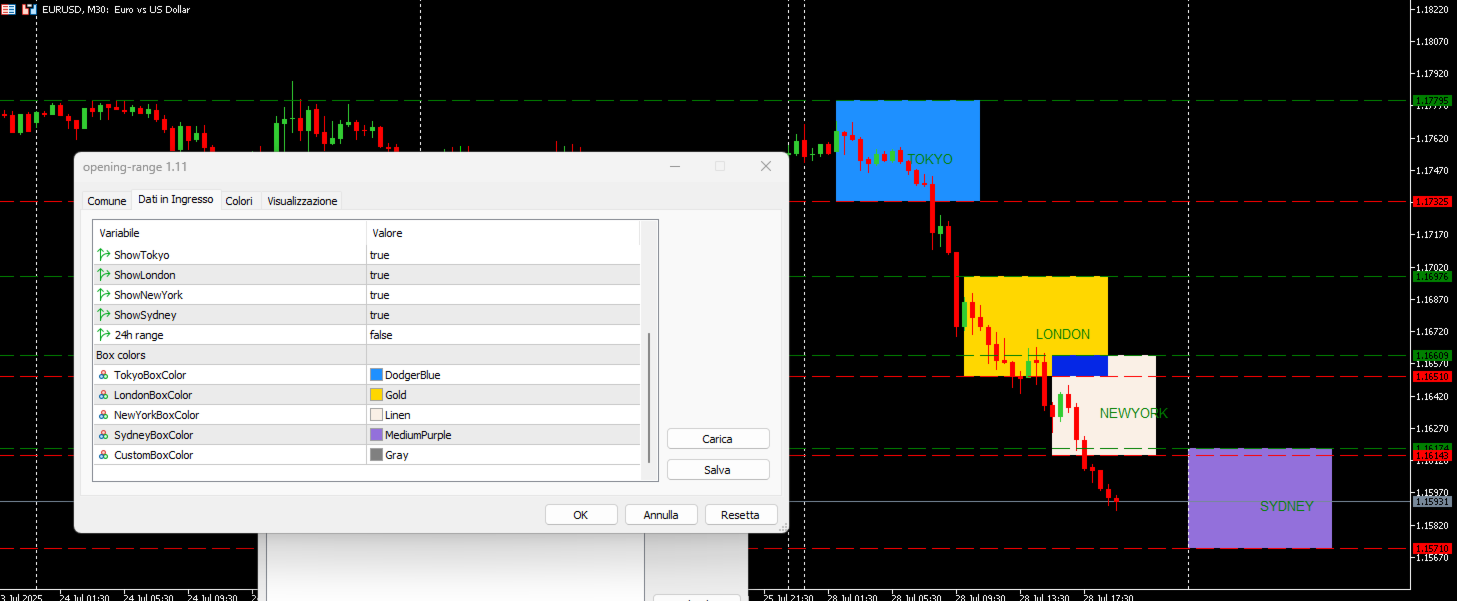Select the ShowNewYork variable name
This screenshot has width=1457, height=601.
click(x=149, y=295)
